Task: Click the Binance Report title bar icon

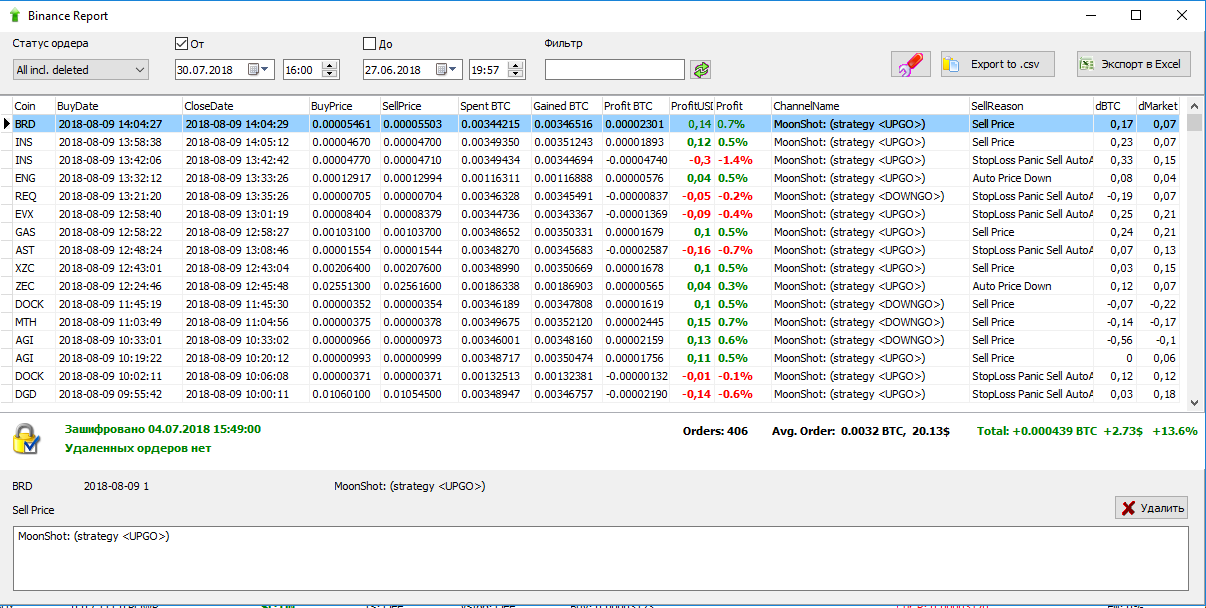Action: (14, 16)
